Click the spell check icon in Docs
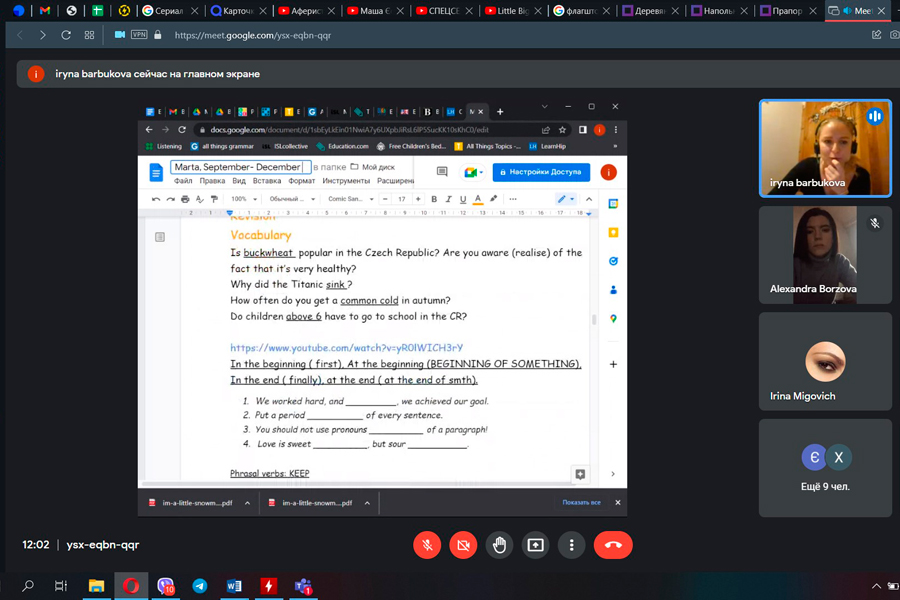The width and height of the screenshot is (900, 600). pos(200,199)
